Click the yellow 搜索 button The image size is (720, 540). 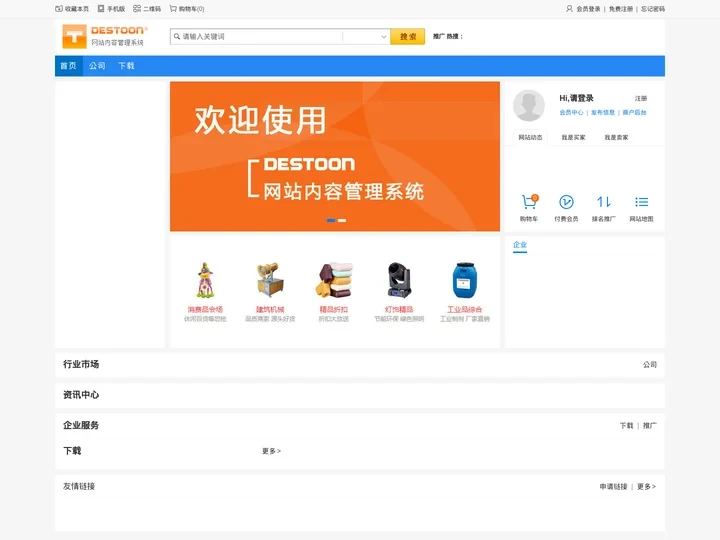coord(408,37)
